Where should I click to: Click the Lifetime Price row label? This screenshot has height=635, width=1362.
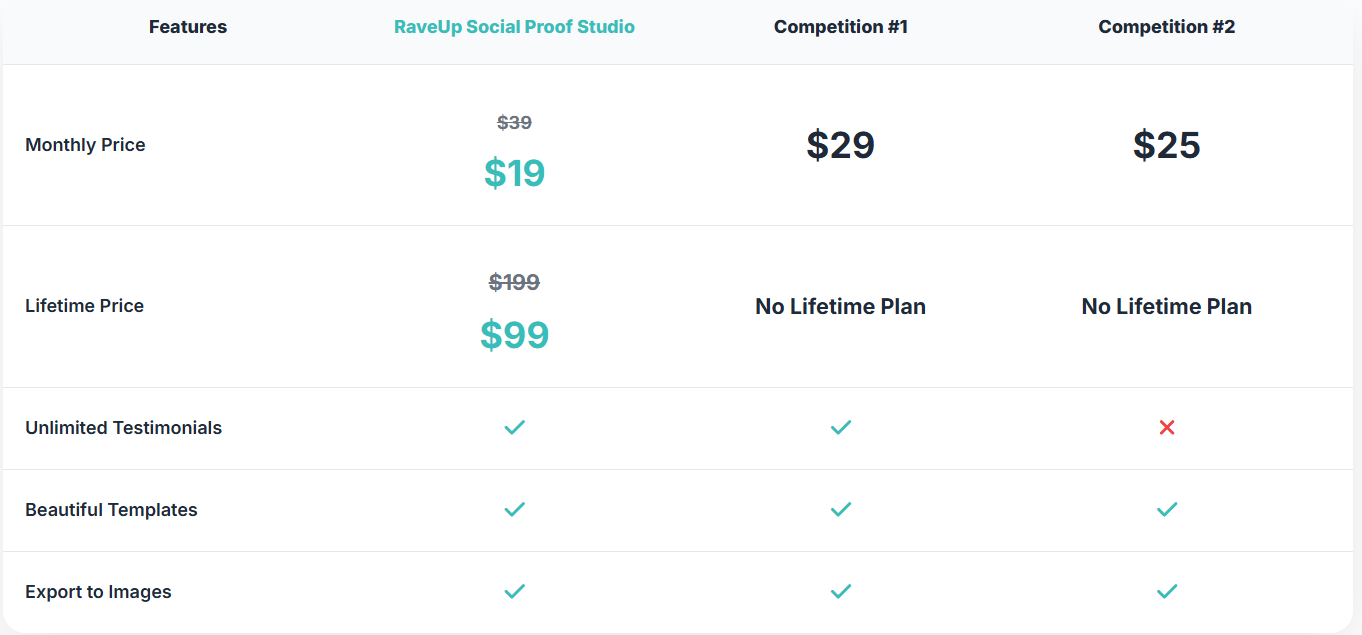pyautogui.click(x=85, y=306)
